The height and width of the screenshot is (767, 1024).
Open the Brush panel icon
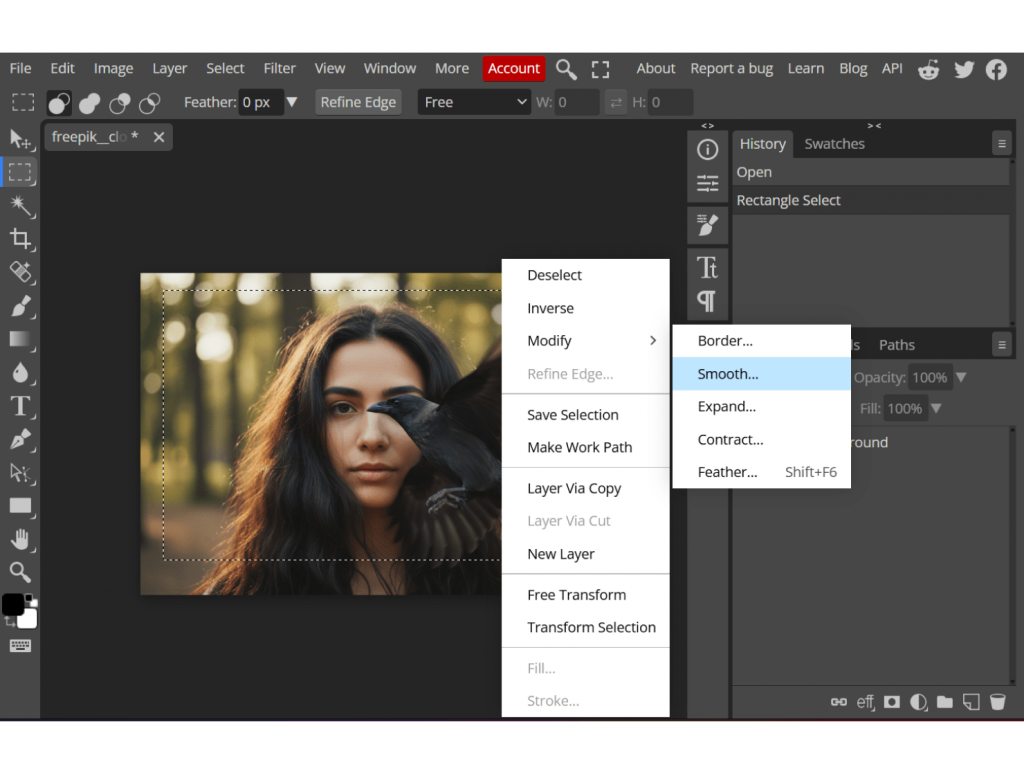tap(707, 225)
